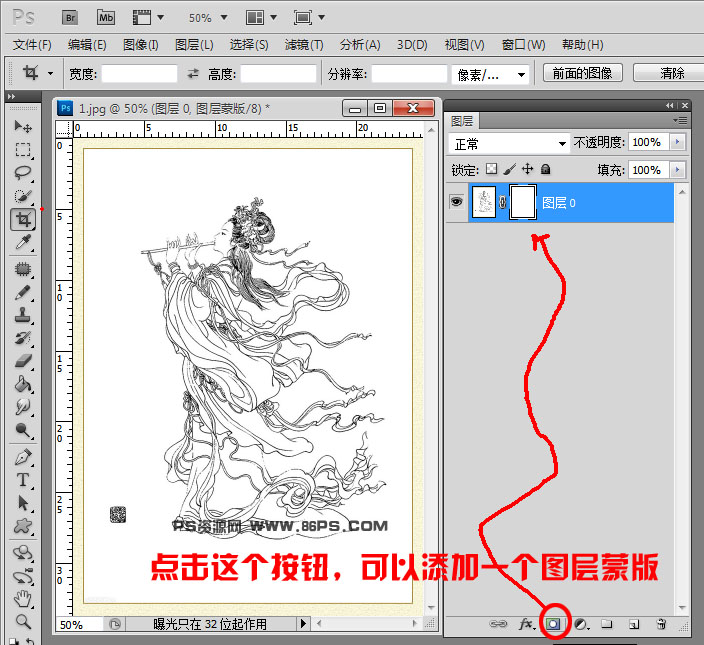Toggle lock position icon
Screen dimensions: 704x645
pos(528,169)
